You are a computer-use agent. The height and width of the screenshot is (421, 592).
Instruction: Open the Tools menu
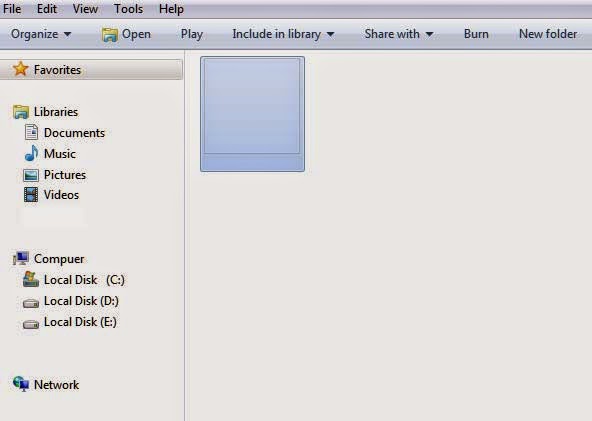coord(128,9)
